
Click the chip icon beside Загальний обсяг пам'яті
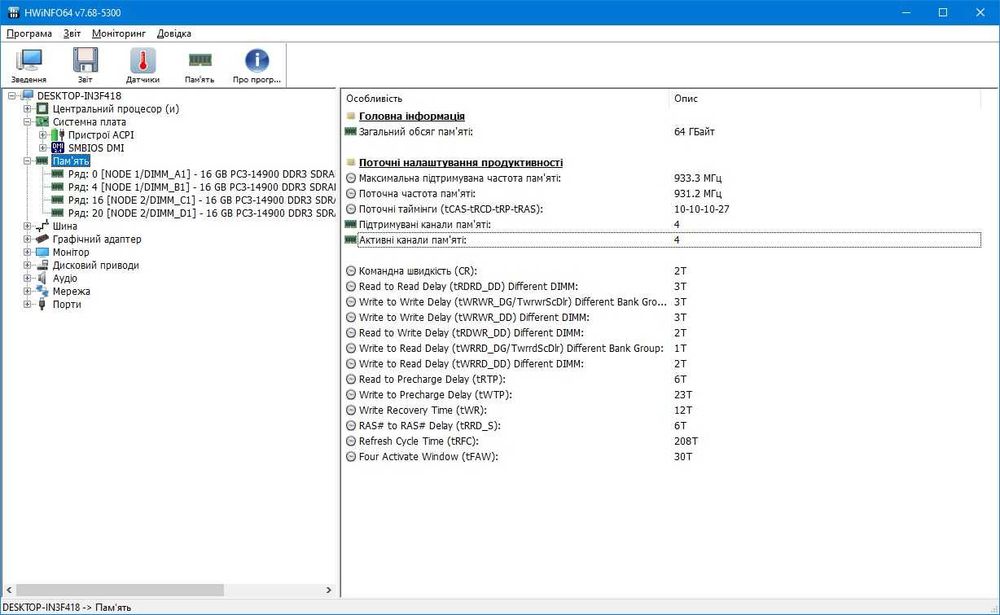coord(351,132)
